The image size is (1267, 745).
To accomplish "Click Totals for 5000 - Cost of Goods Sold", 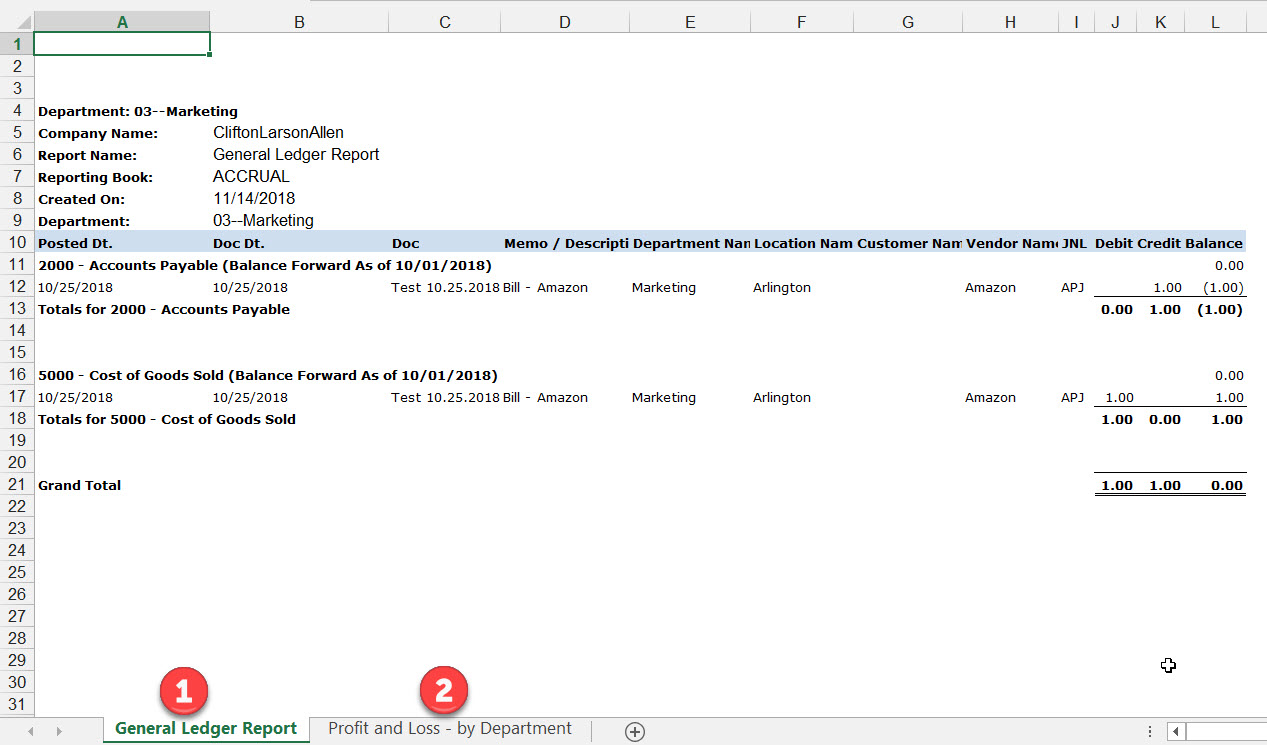I will (x=166, y=419).
